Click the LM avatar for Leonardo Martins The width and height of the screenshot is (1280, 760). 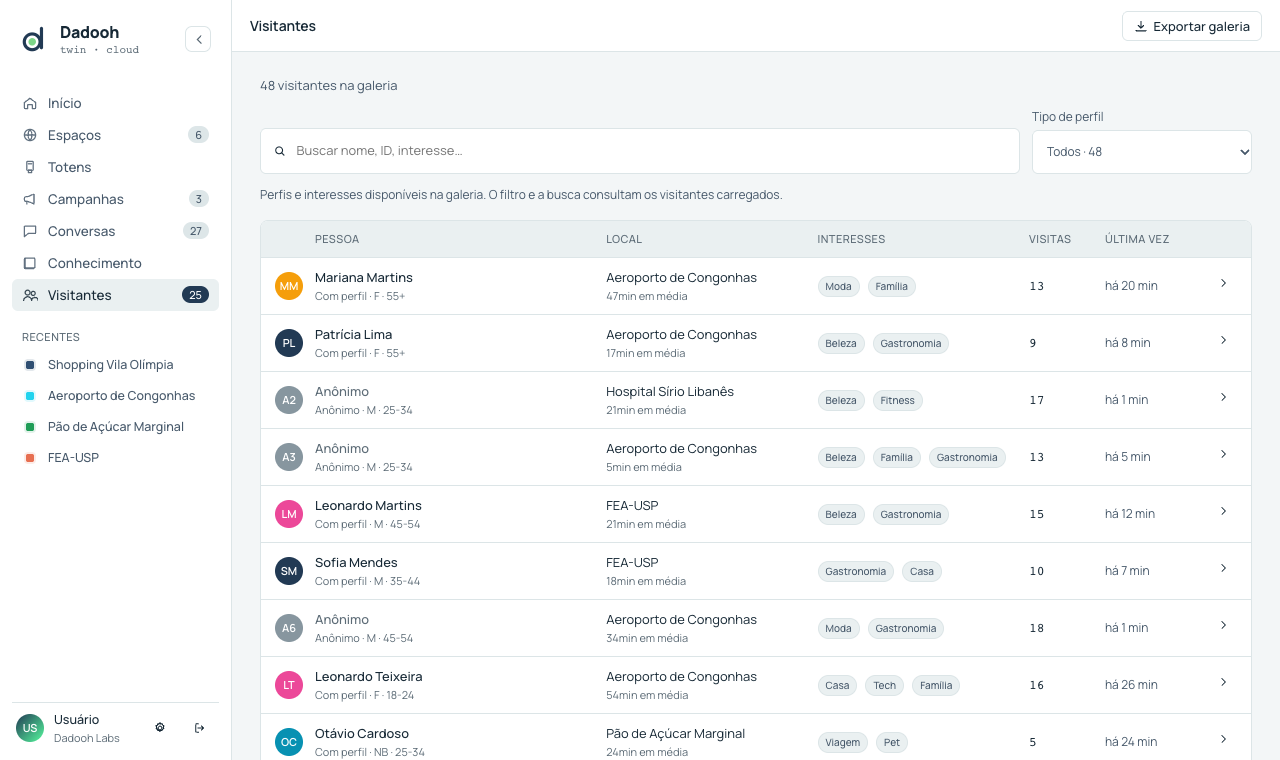pyautogui.click(x=289, y=514)
